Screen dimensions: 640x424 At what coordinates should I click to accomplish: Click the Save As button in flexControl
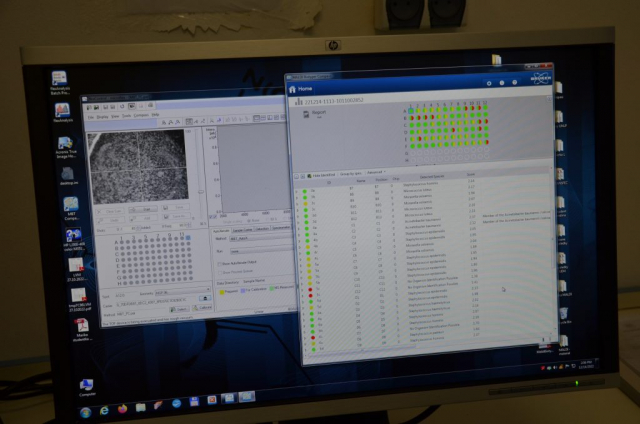point(176,216)
